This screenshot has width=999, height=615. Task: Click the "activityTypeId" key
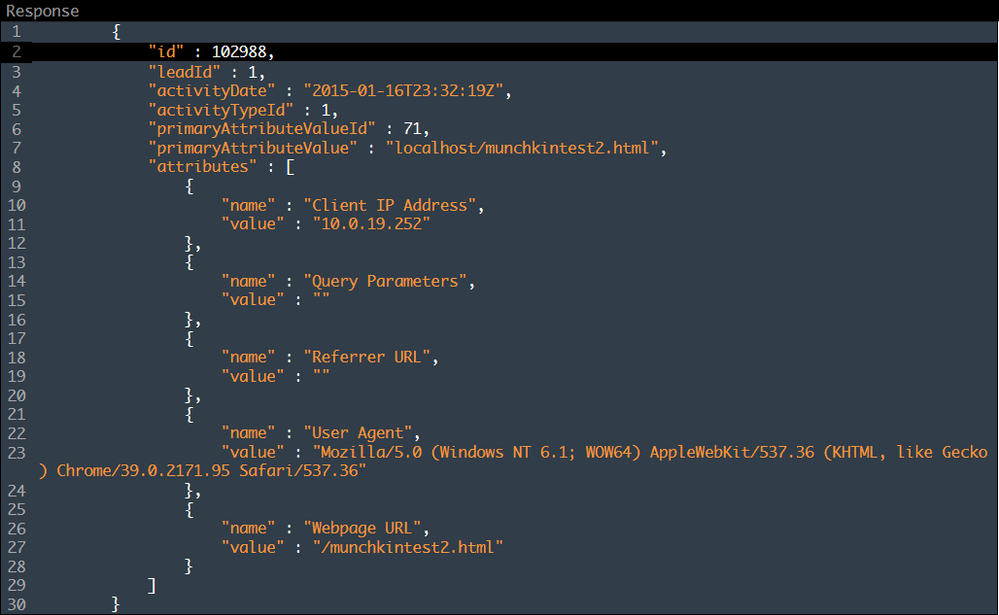(221, 110)
